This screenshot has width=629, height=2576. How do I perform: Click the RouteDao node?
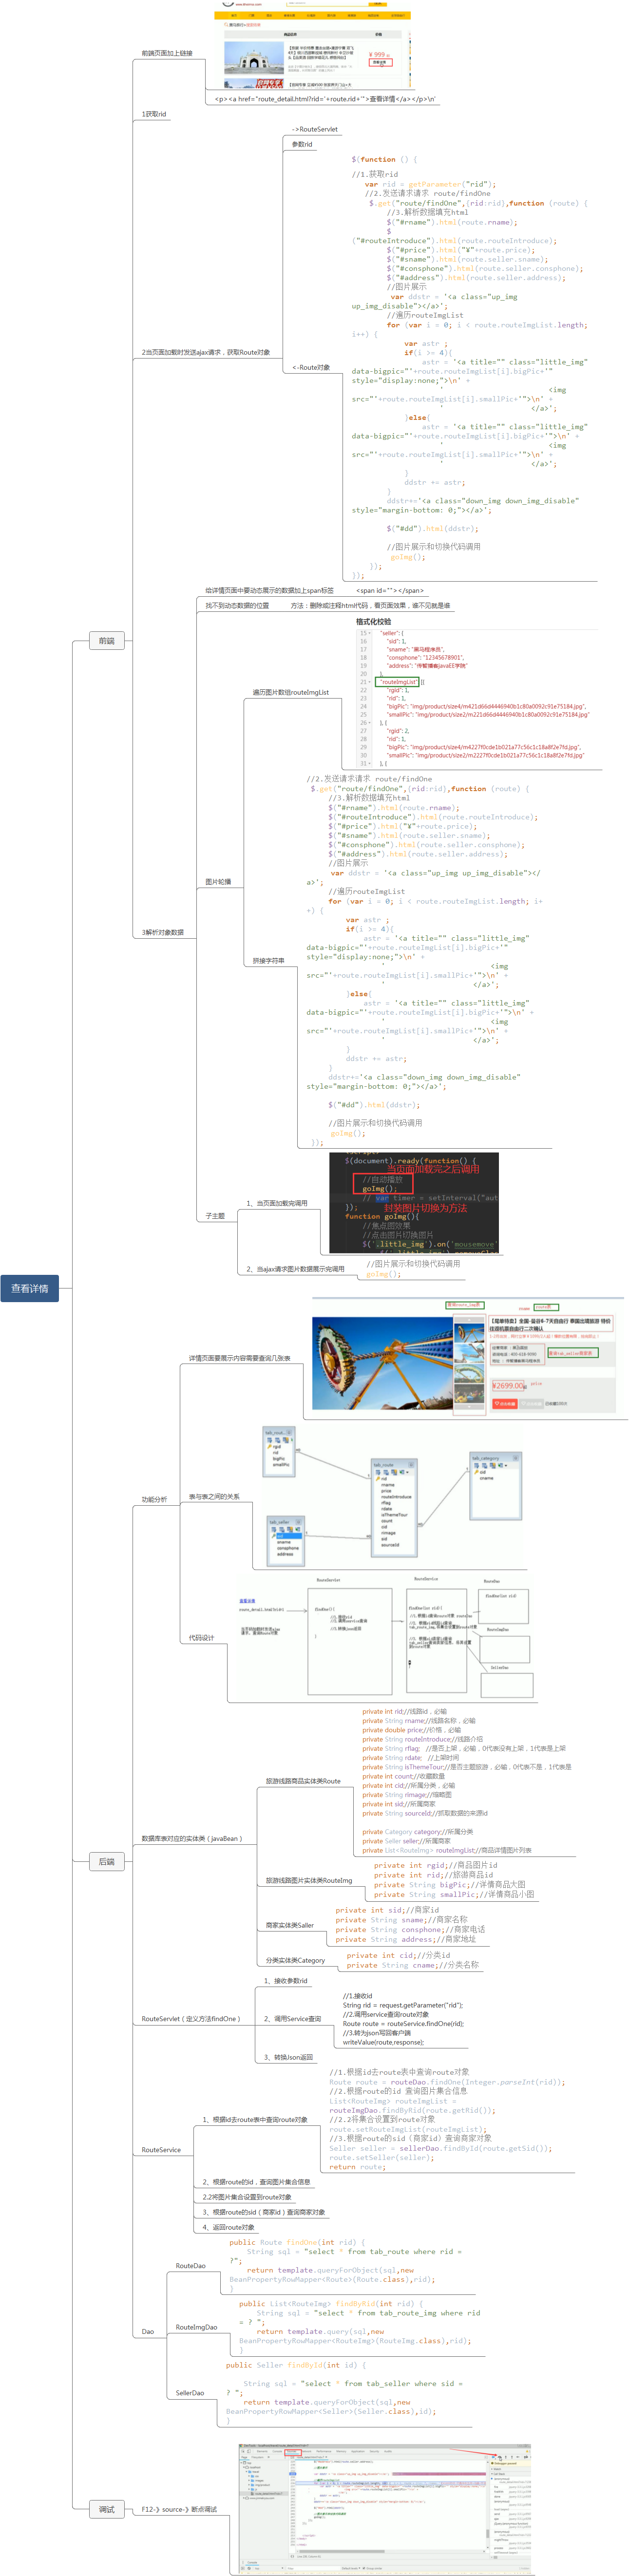point(190,2265)
